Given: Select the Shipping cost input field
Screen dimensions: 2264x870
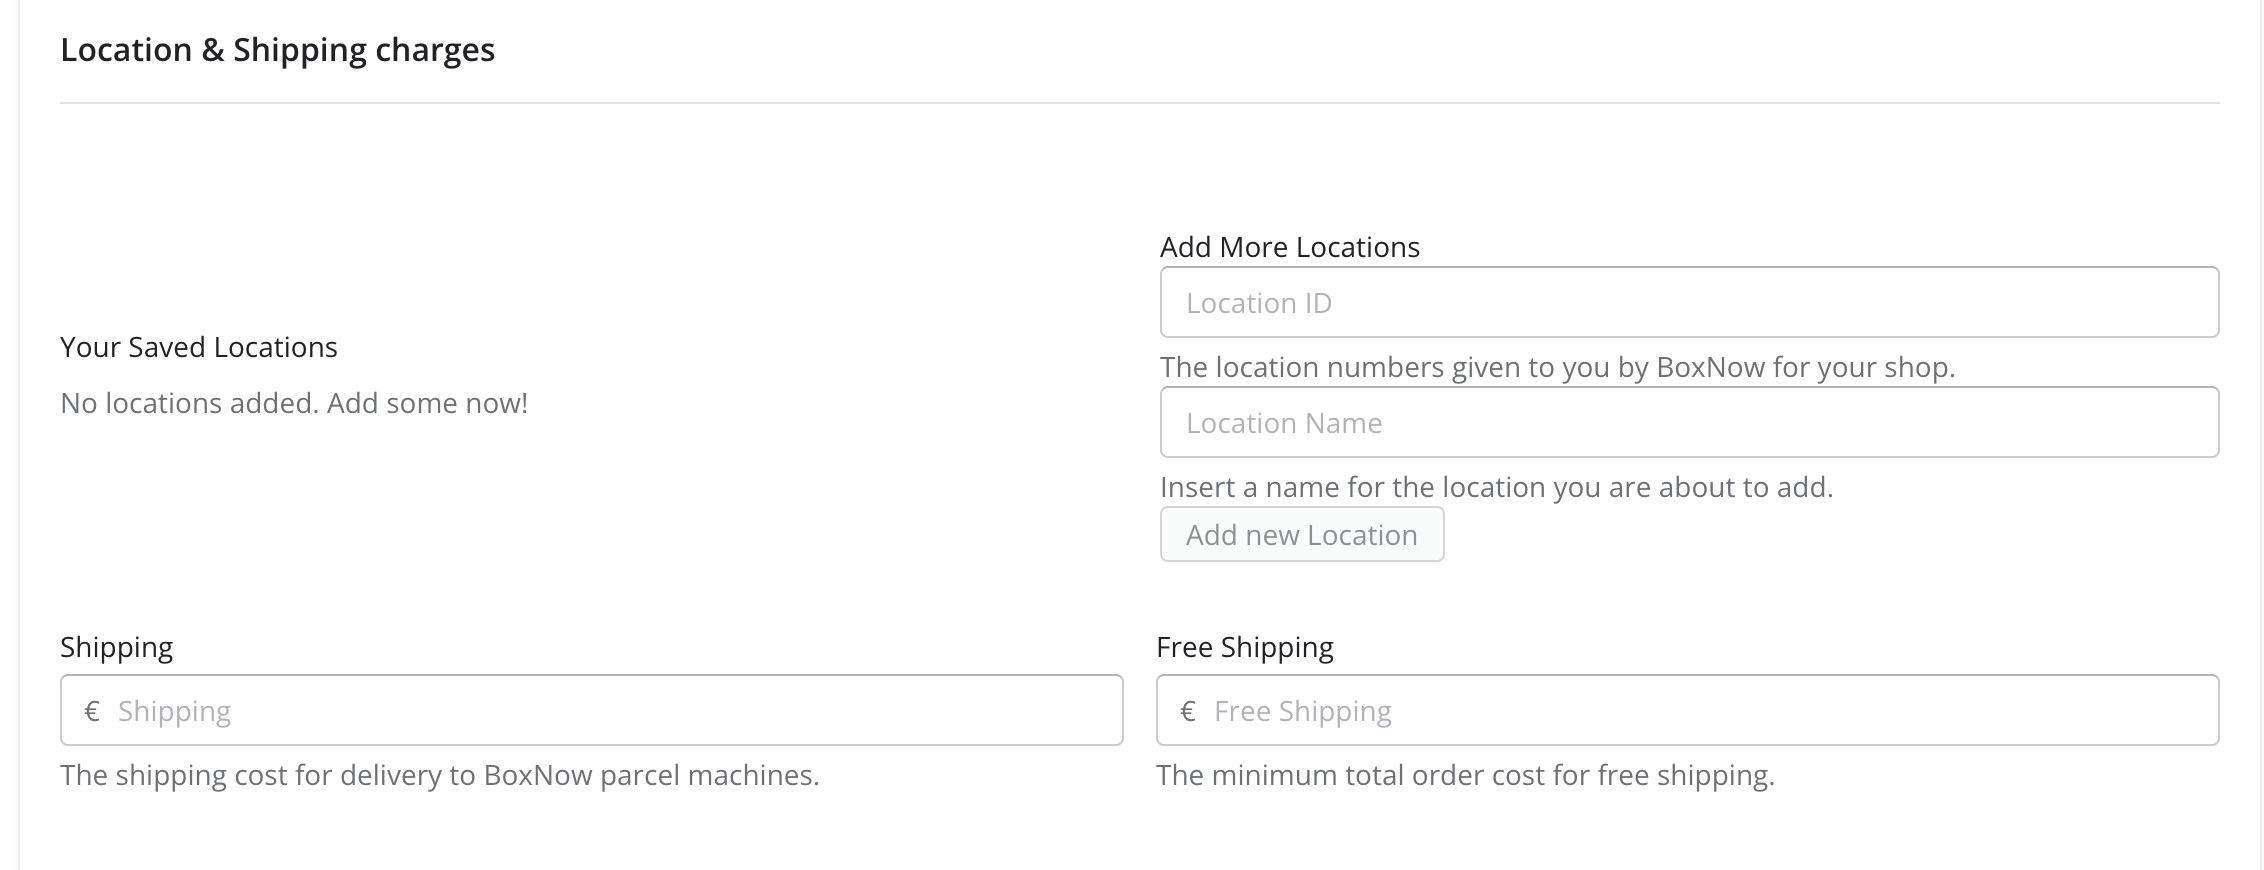Looking at the screenshot, I should 591,710.
